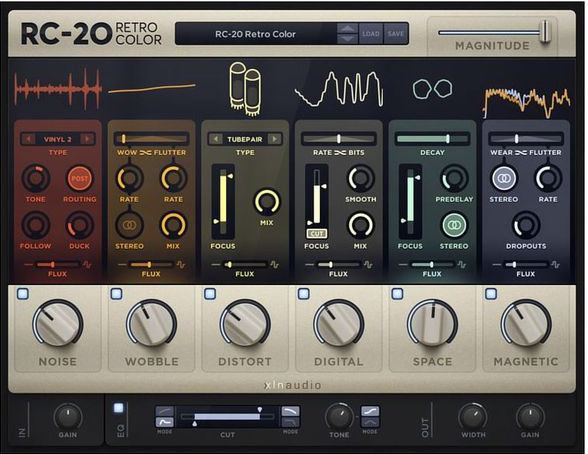Select next noise type right of VINYL 2
This screenshot has width=588, height=454.
87,139
